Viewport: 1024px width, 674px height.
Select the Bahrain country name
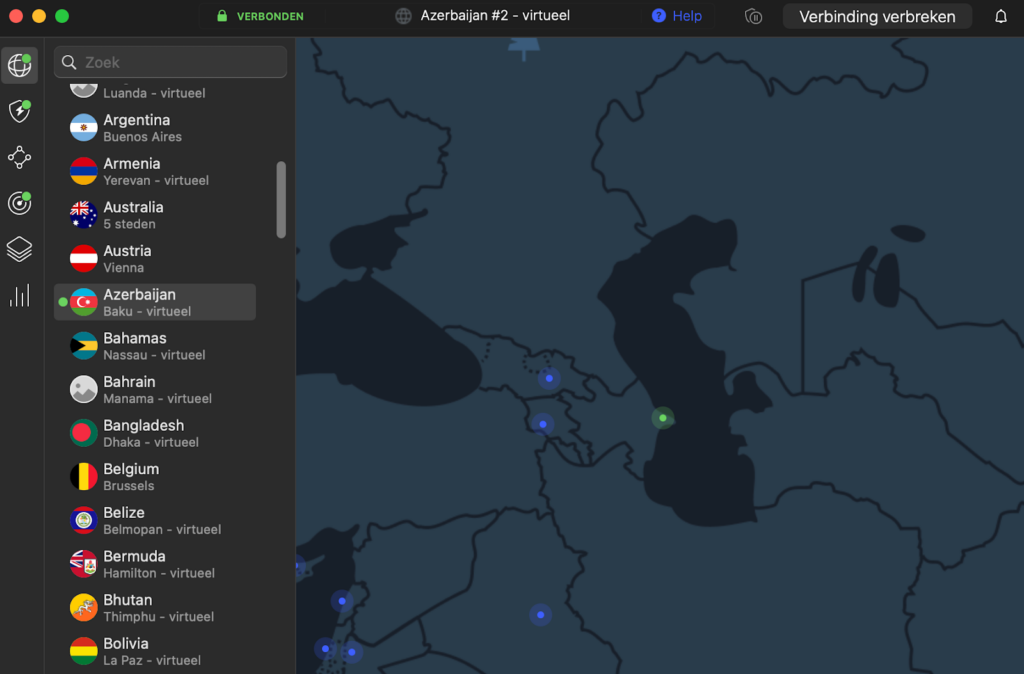pyautogui.click(x=129, y=382)
